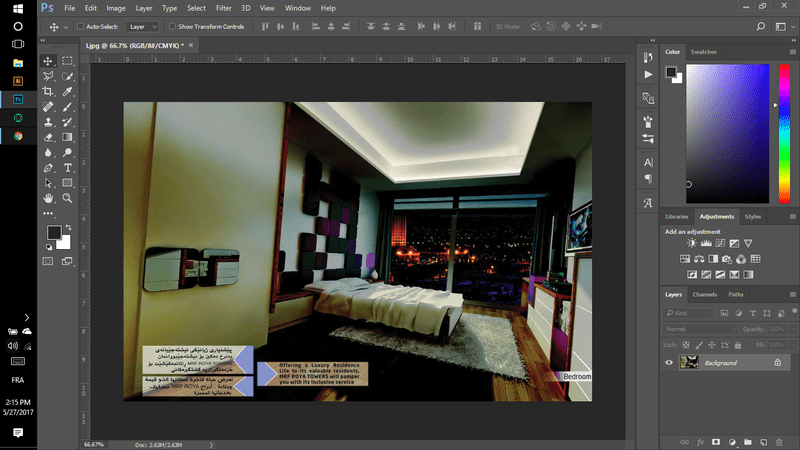Switch to the Swatches panel tab

(703, 52)
